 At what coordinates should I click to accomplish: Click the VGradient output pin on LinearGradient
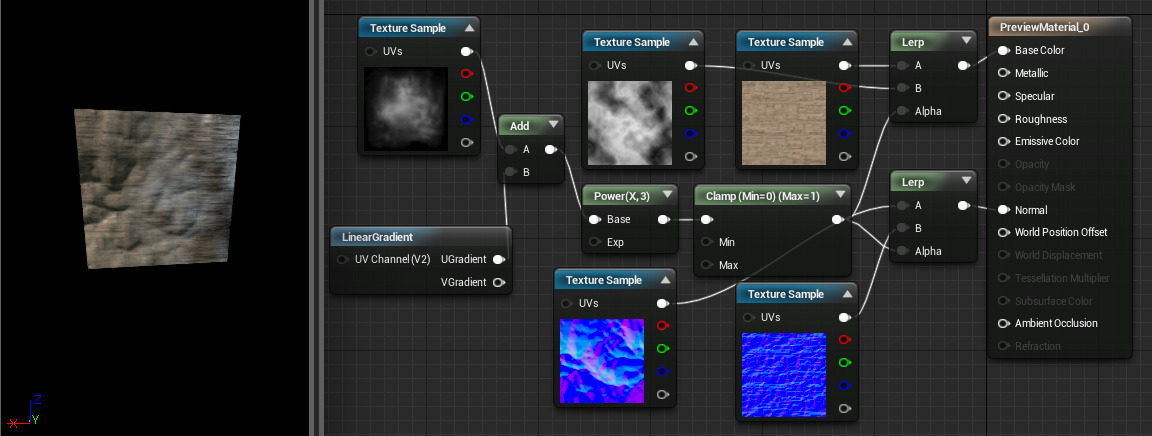coord(498,282)
